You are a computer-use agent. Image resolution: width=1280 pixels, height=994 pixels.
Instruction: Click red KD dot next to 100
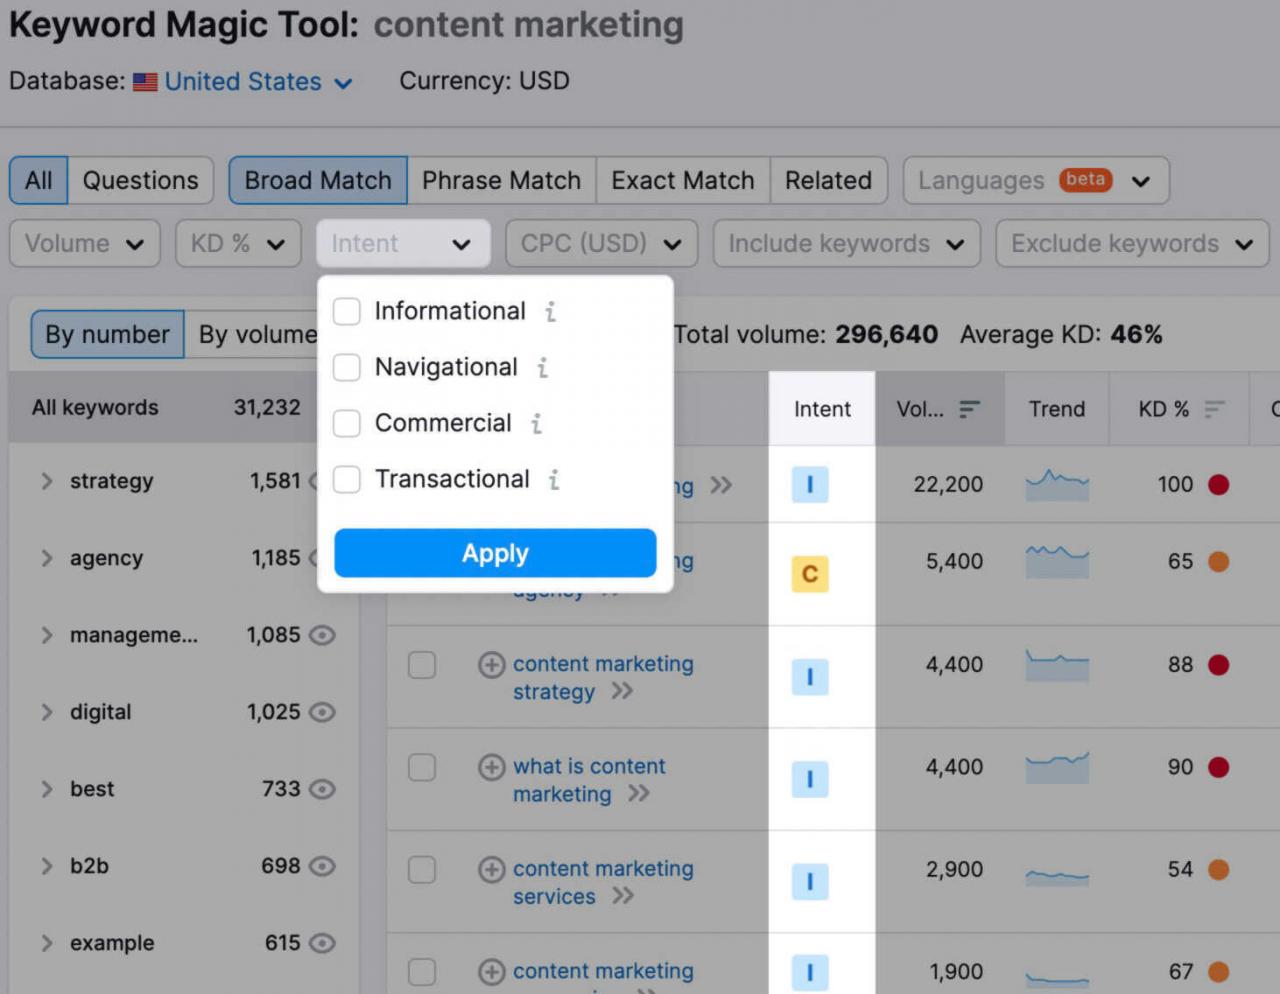[x=1218, y=485]
